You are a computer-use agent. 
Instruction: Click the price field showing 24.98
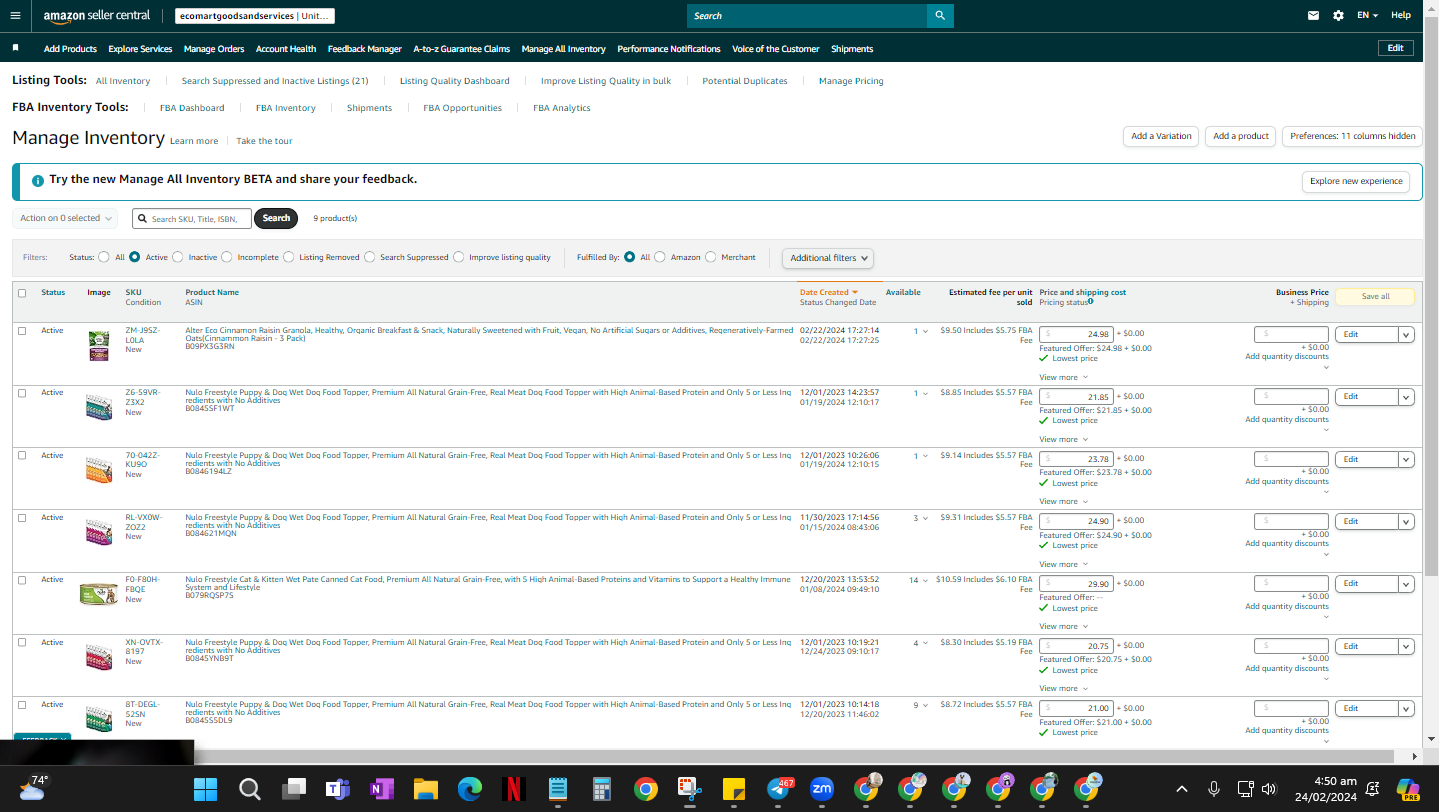(x=1076, y=334)
